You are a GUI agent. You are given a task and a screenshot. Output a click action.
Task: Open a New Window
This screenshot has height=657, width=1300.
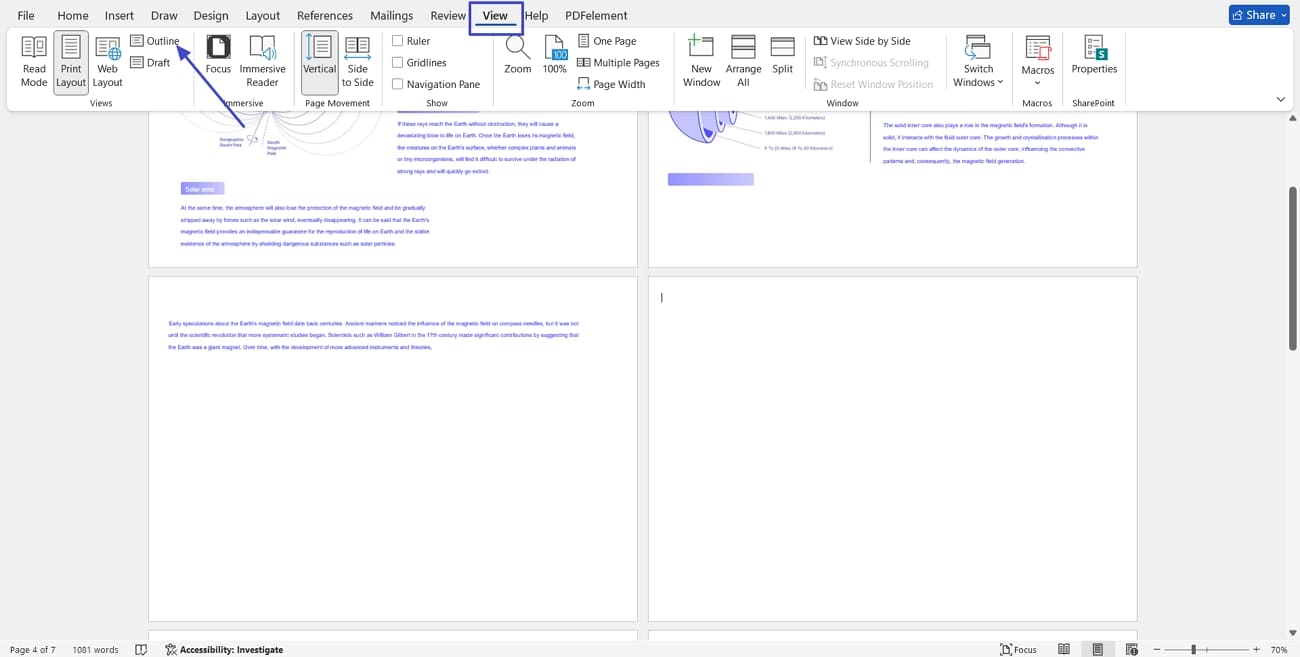[x=701, y=60]
